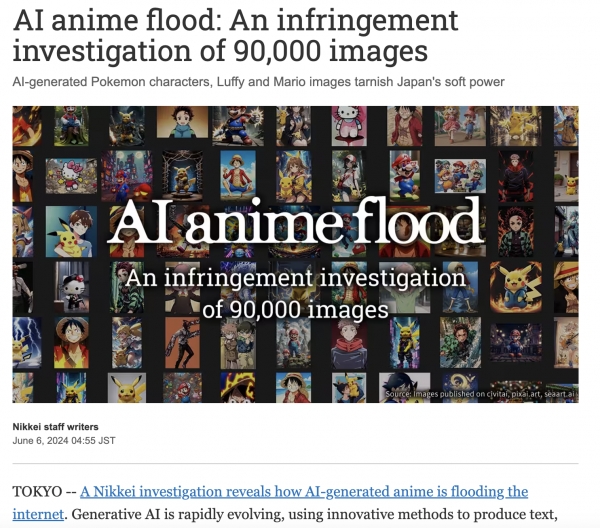Click the boy hugging Pikachu thumbnail
The width and height of the screenshot is (600, 528).
tap(71, 231)
